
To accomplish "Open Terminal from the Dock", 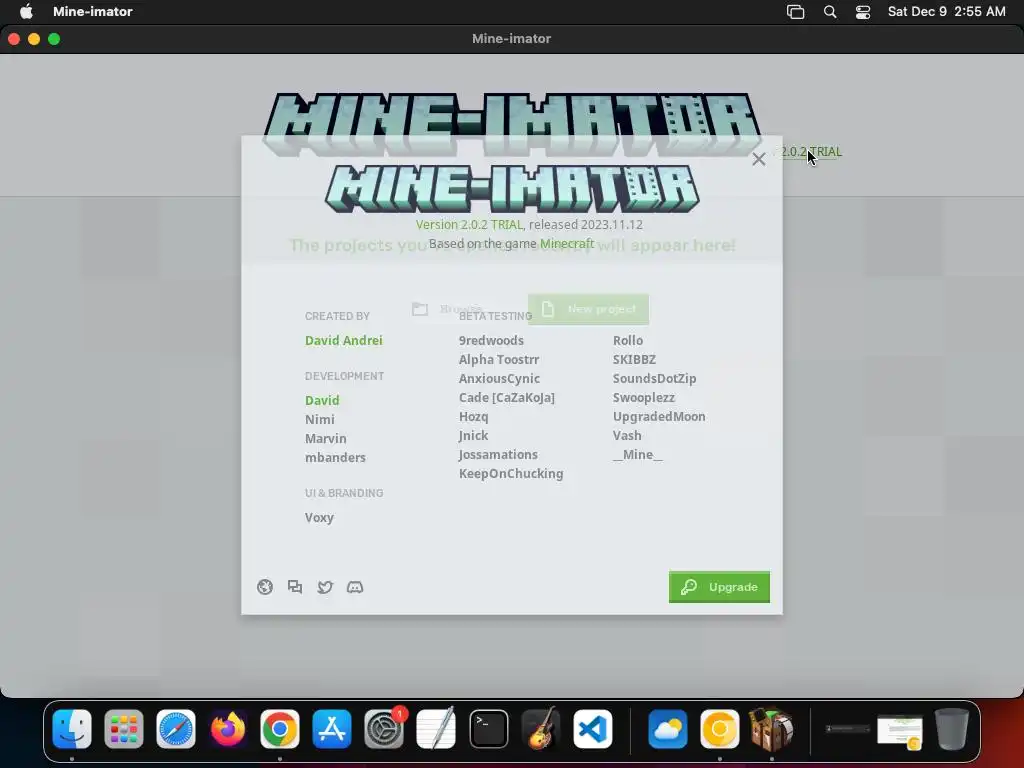I will (x=488, y=728).
